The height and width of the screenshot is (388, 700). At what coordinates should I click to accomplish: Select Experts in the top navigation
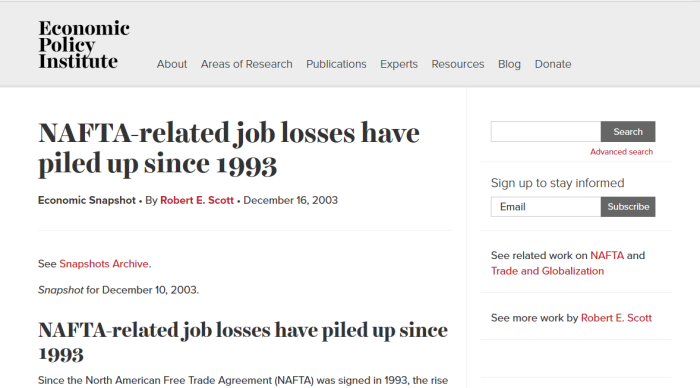coord(399,64)
